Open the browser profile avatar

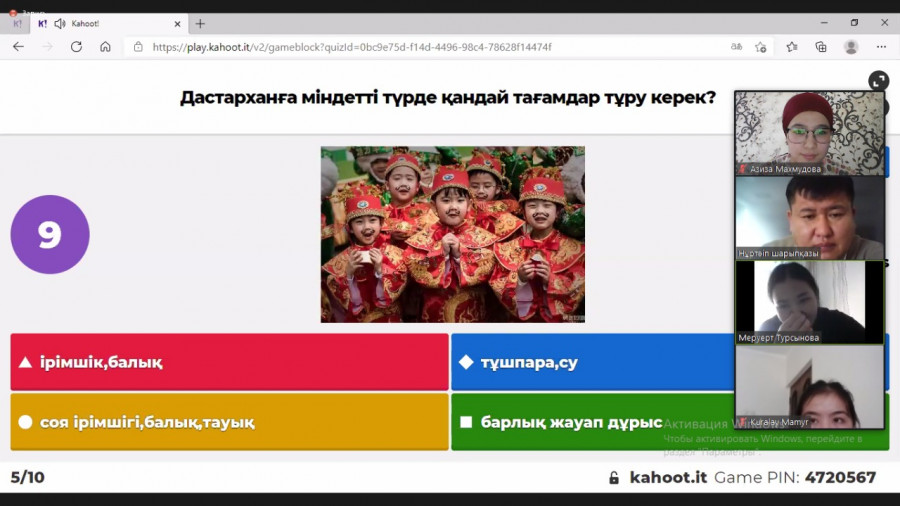click(x=851, y=47)
